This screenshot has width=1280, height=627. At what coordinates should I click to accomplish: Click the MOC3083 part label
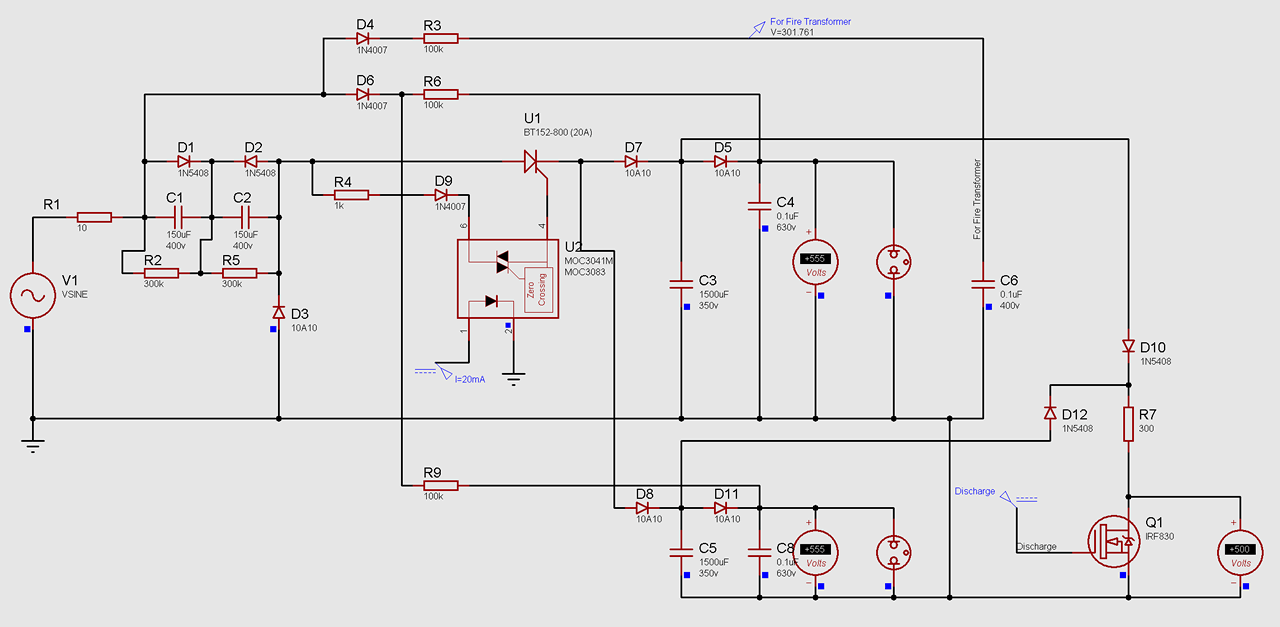(584, 272)
